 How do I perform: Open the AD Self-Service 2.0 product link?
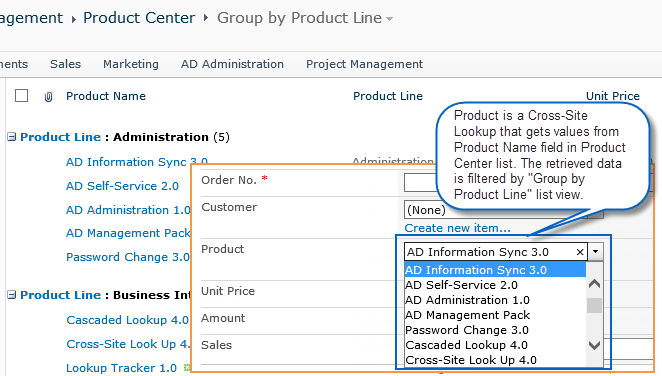click(122, 186)
